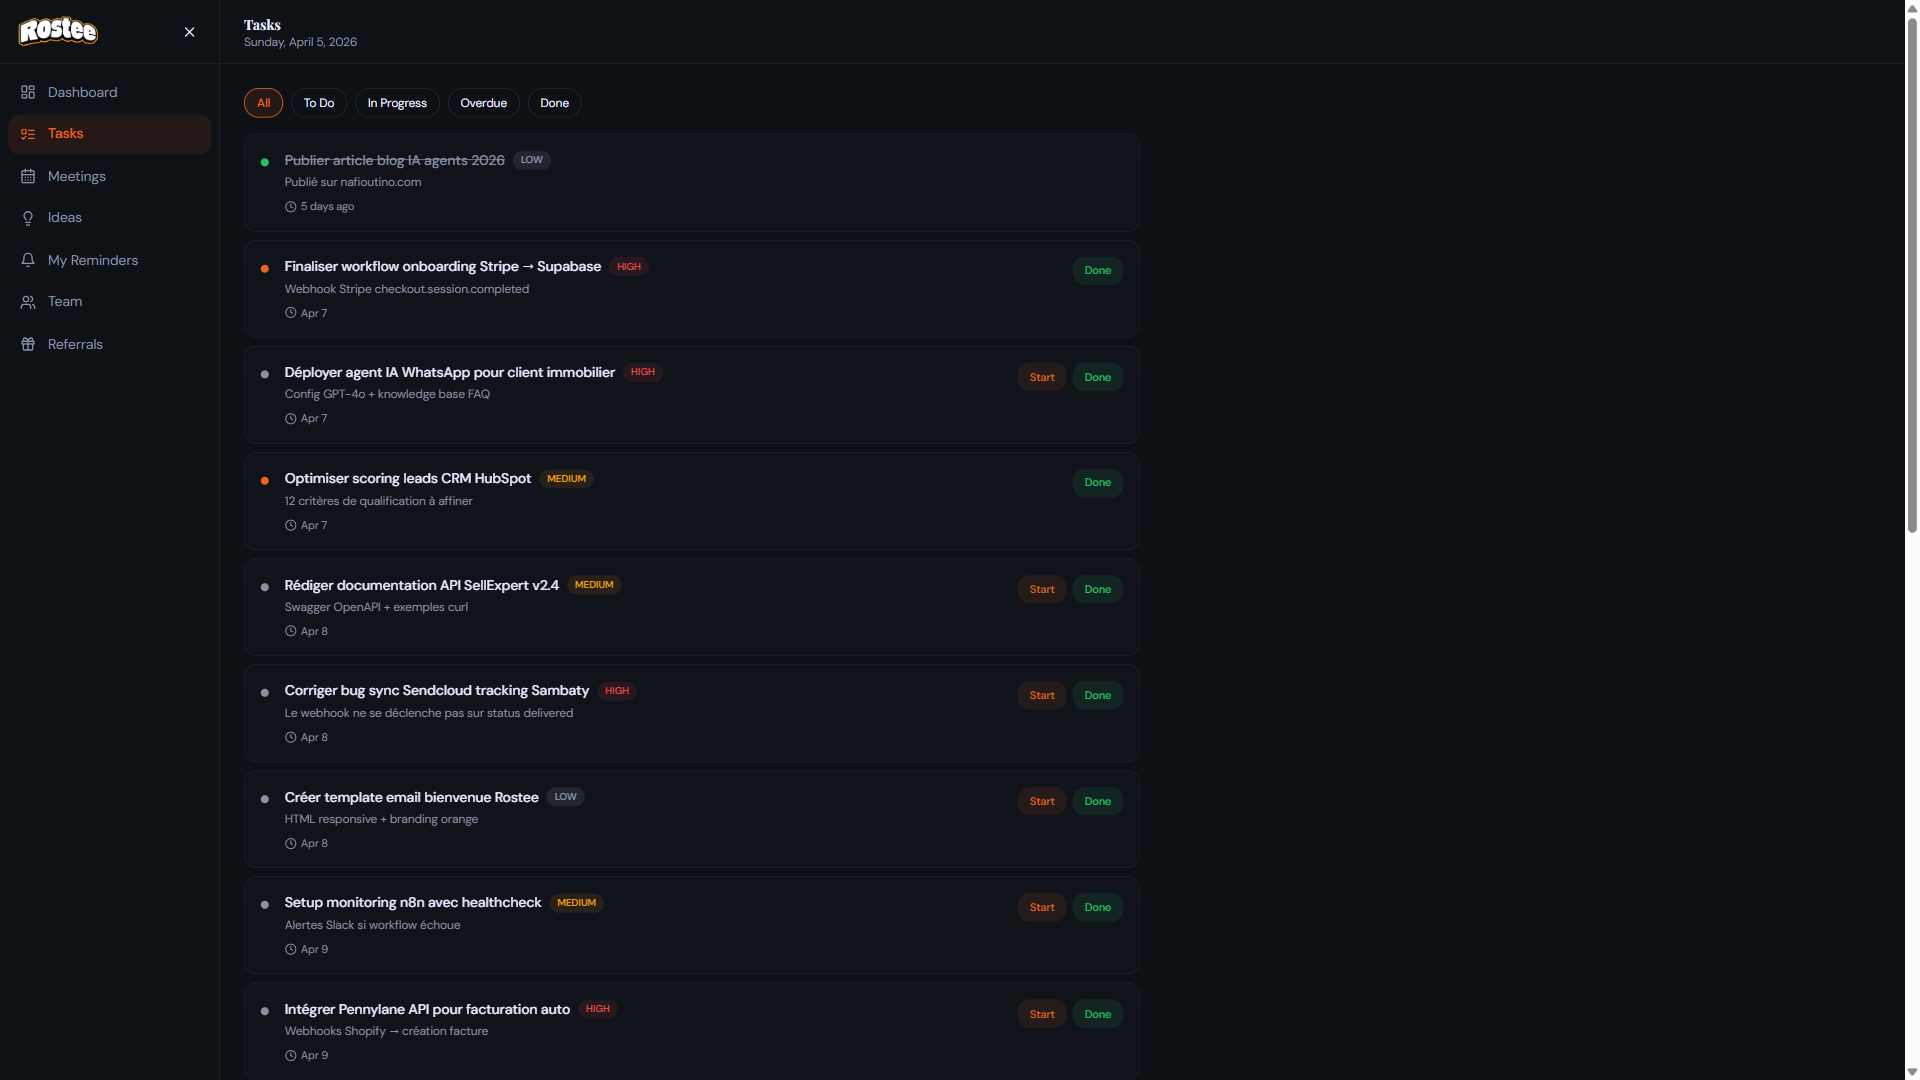Show only In Progress tasks
Viewport: 1920px width, 1080px height.
coord(397,103)
